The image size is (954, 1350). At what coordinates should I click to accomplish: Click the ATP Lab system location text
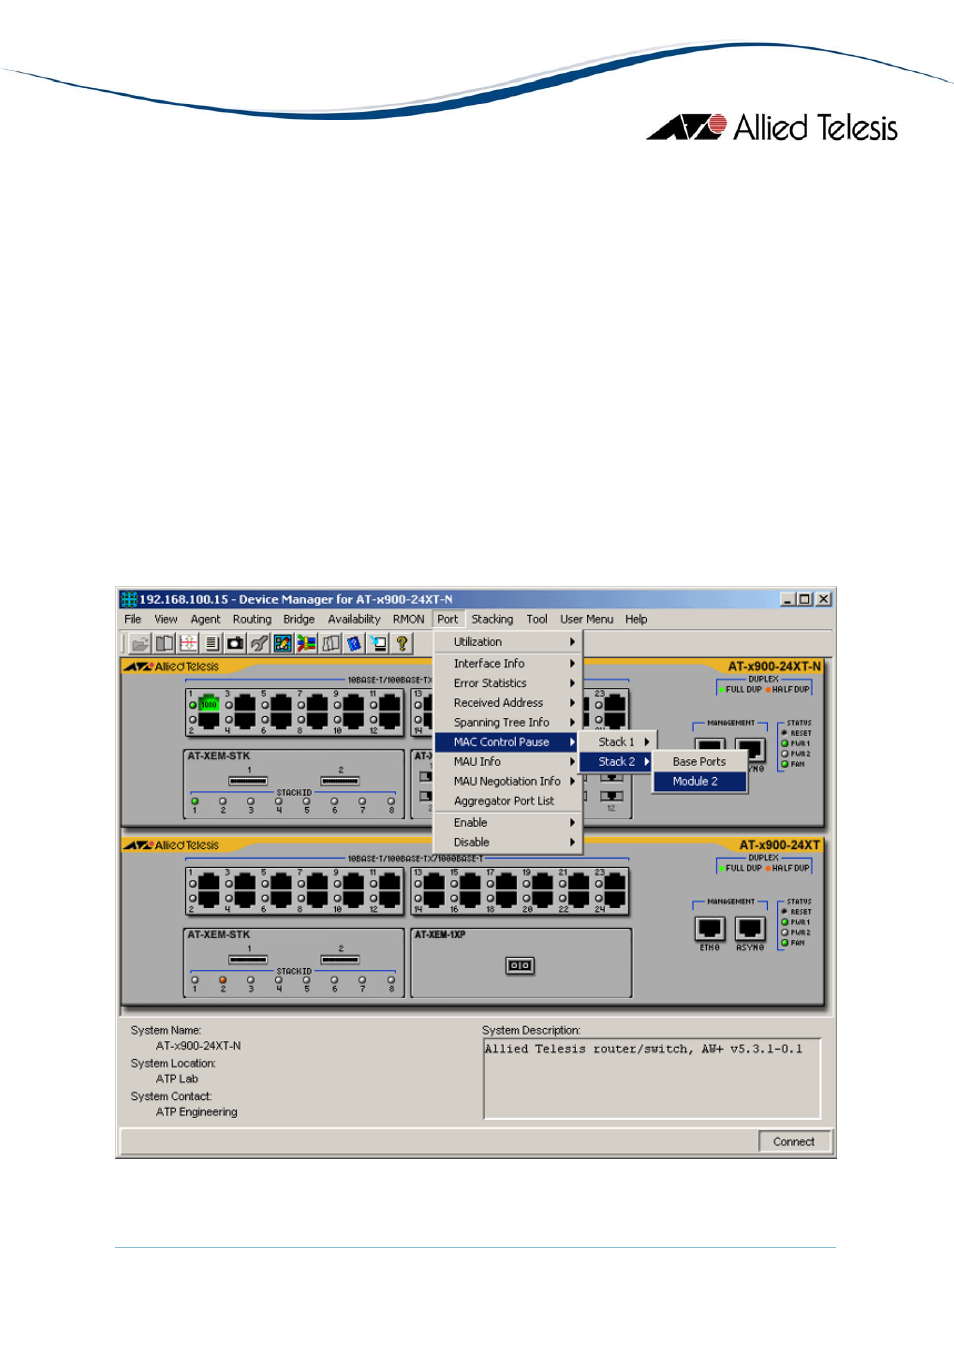pos(177,1079)
